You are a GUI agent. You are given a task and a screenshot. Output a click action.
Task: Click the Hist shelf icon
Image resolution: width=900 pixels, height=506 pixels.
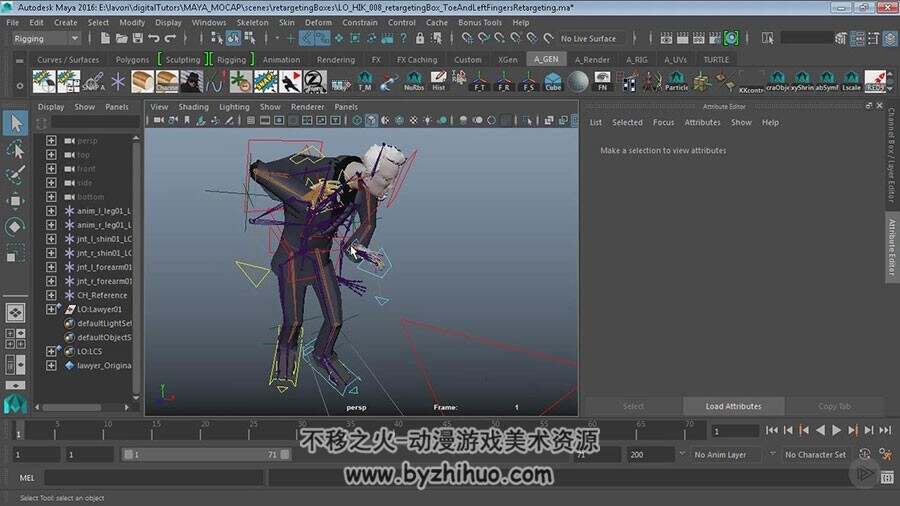tap(439, 81)
